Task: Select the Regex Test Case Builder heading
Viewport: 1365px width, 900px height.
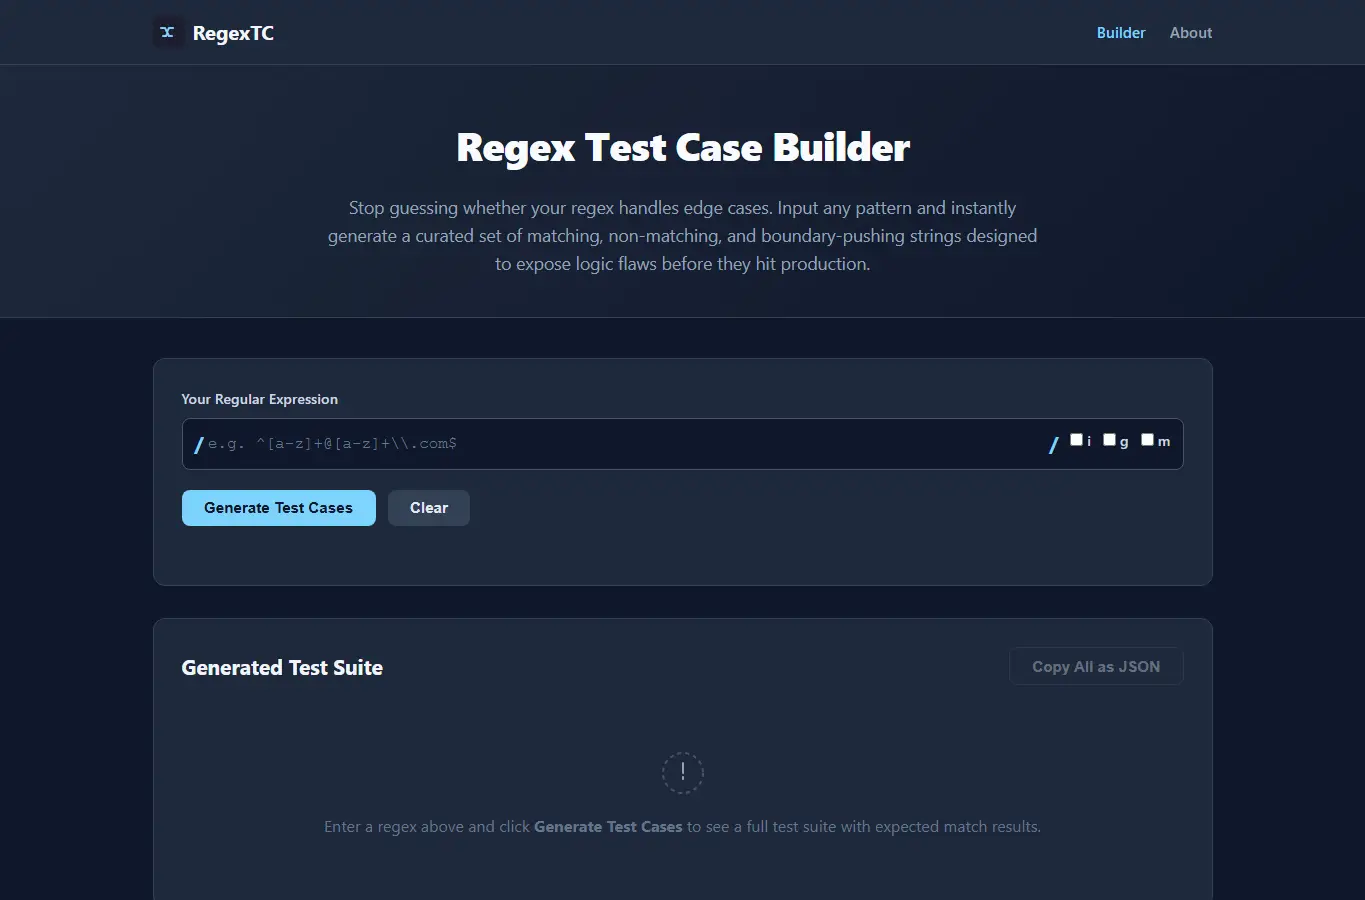Action: (x=683, y=148)
